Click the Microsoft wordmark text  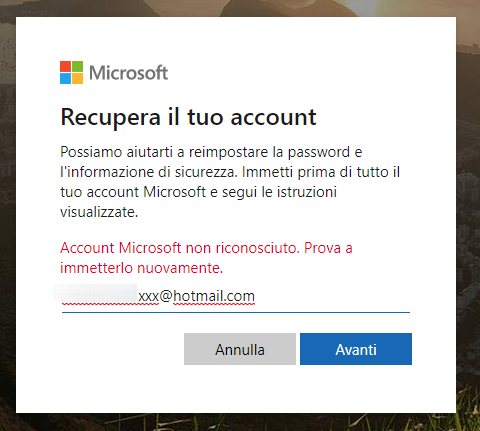click(128, 72)
